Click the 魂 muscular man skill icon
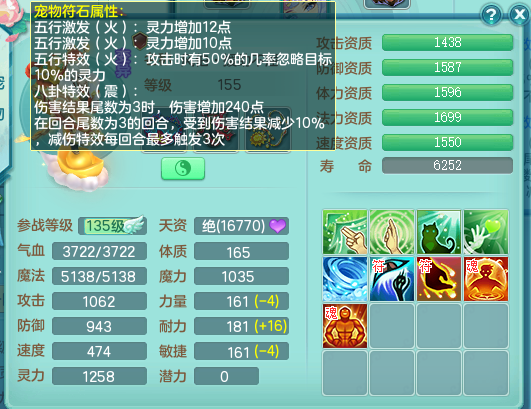531x409 pixels. 345,326
